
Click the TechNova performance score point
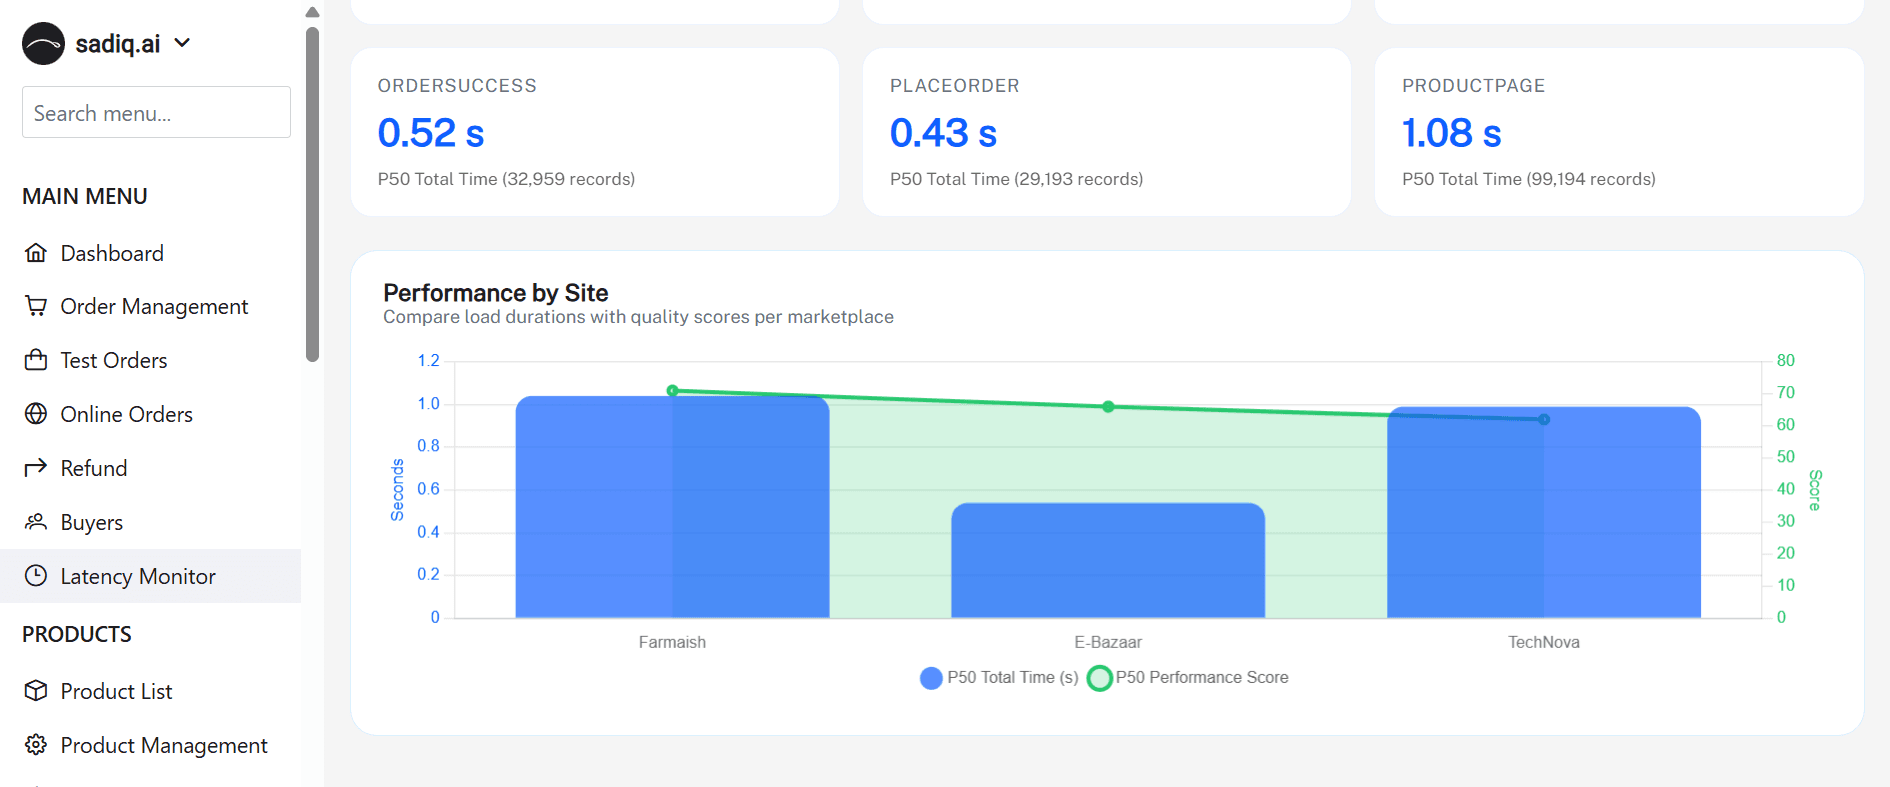[x=1544, y=420]
